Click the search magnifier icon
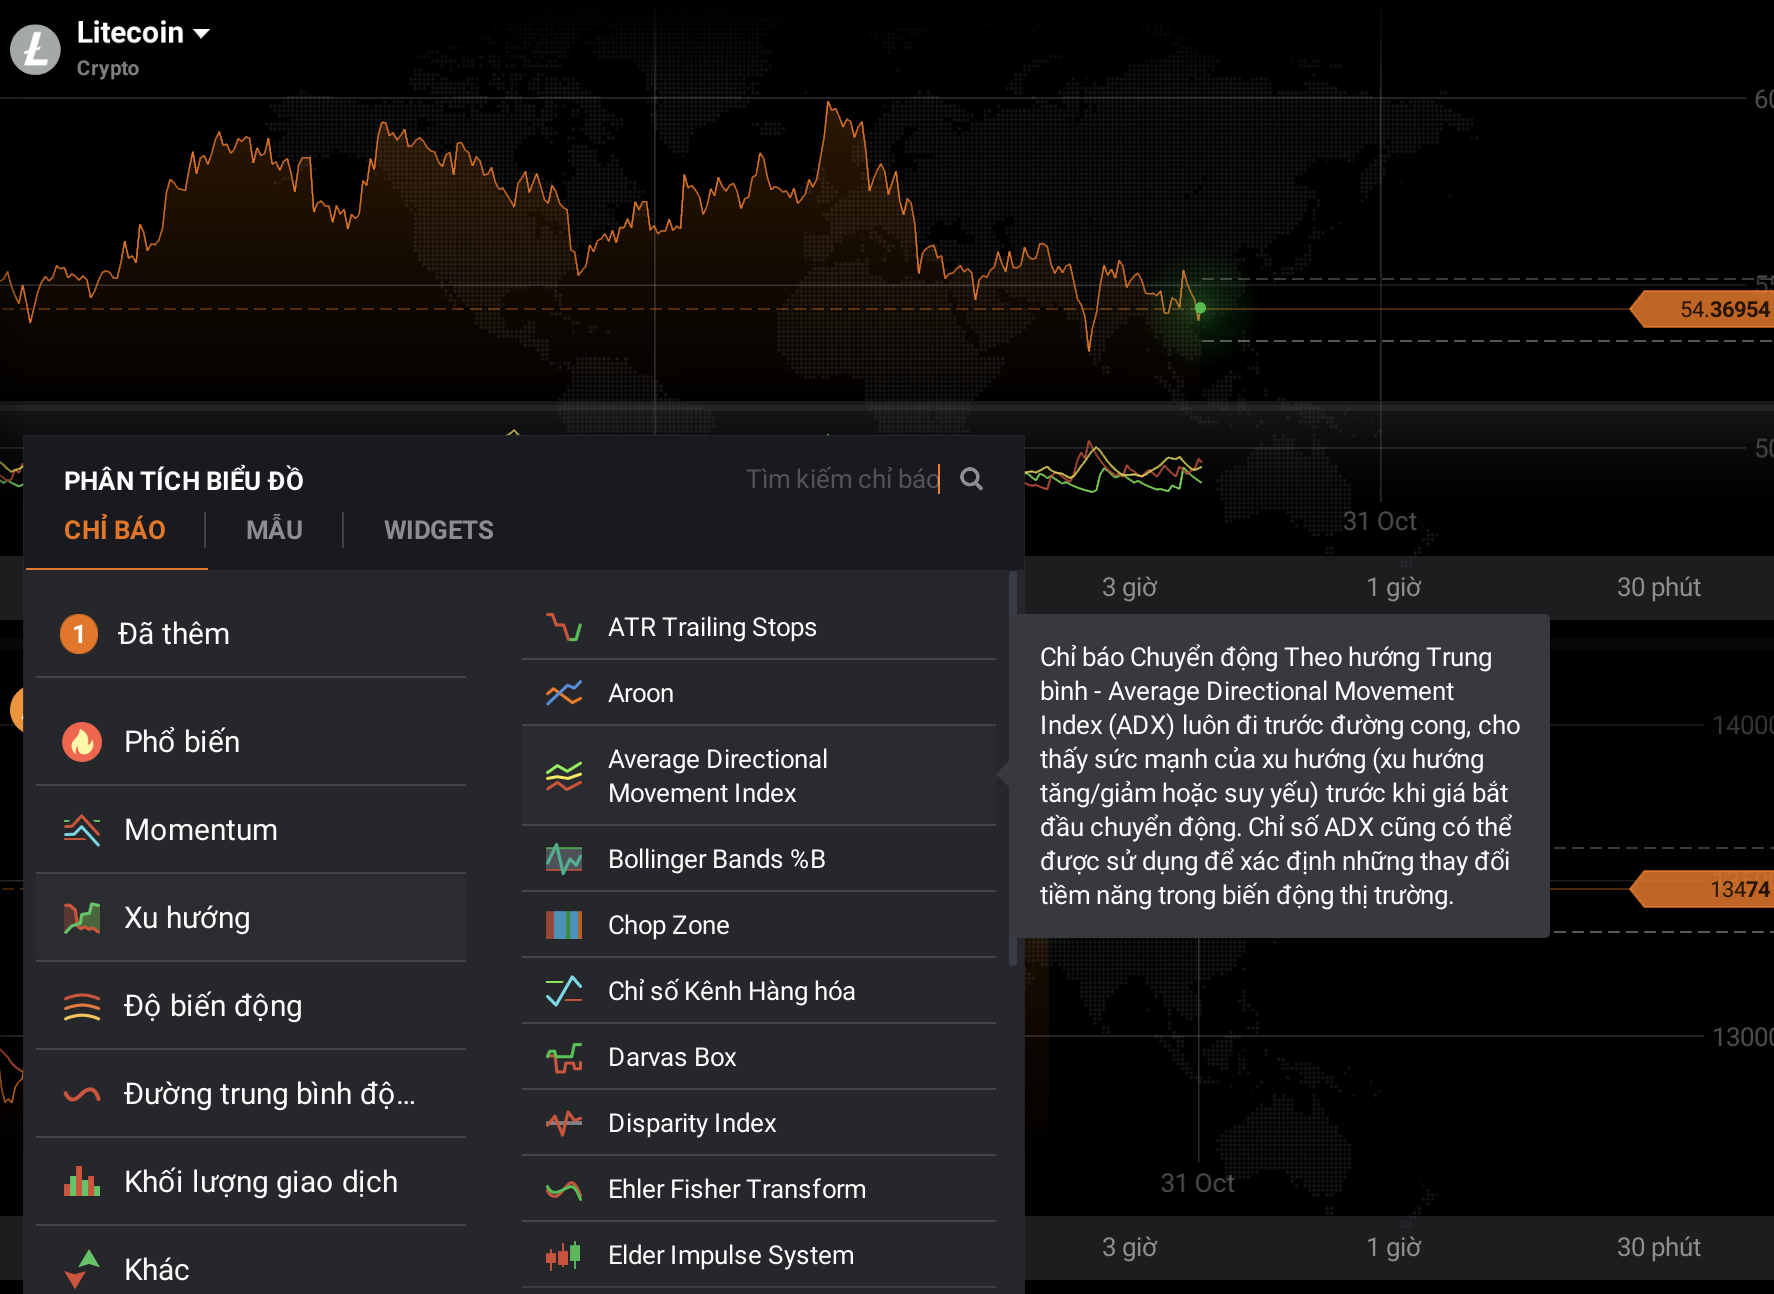This screenshot has height=1294, width=1774. (x=971, y=479)
